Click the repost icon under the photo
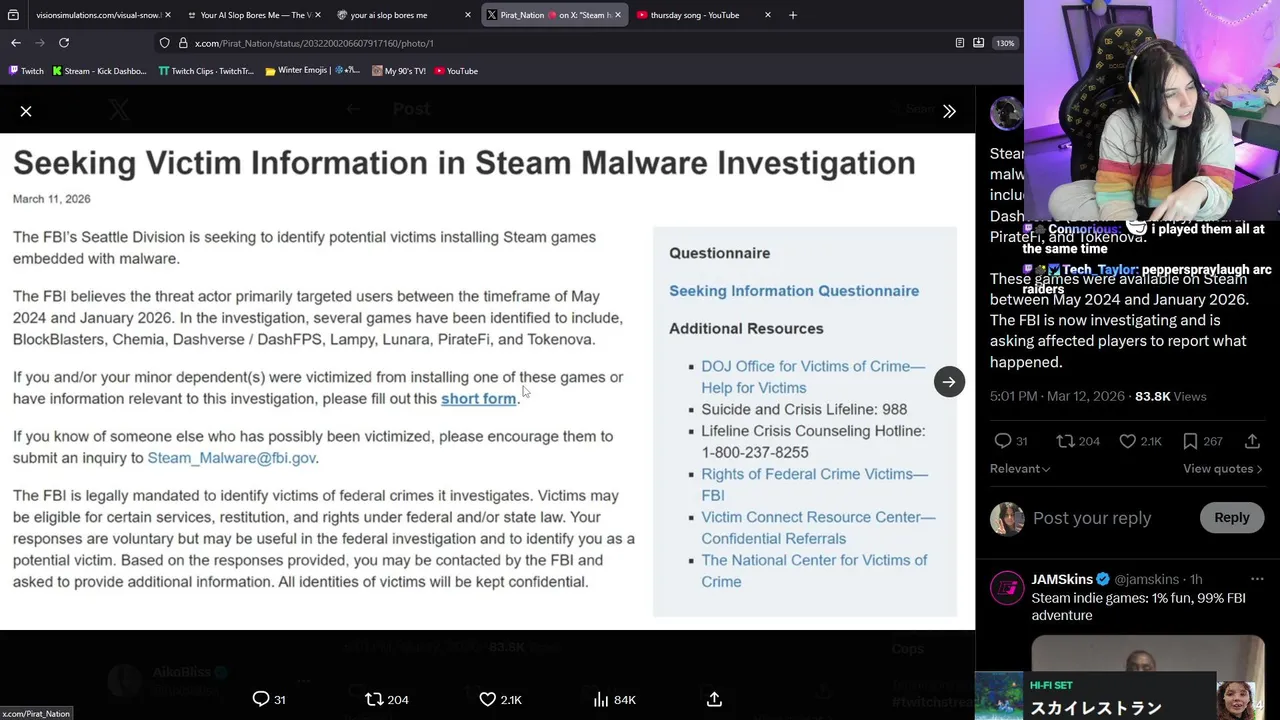This screenshot has width=1280, height=720. tap(374, 699)
